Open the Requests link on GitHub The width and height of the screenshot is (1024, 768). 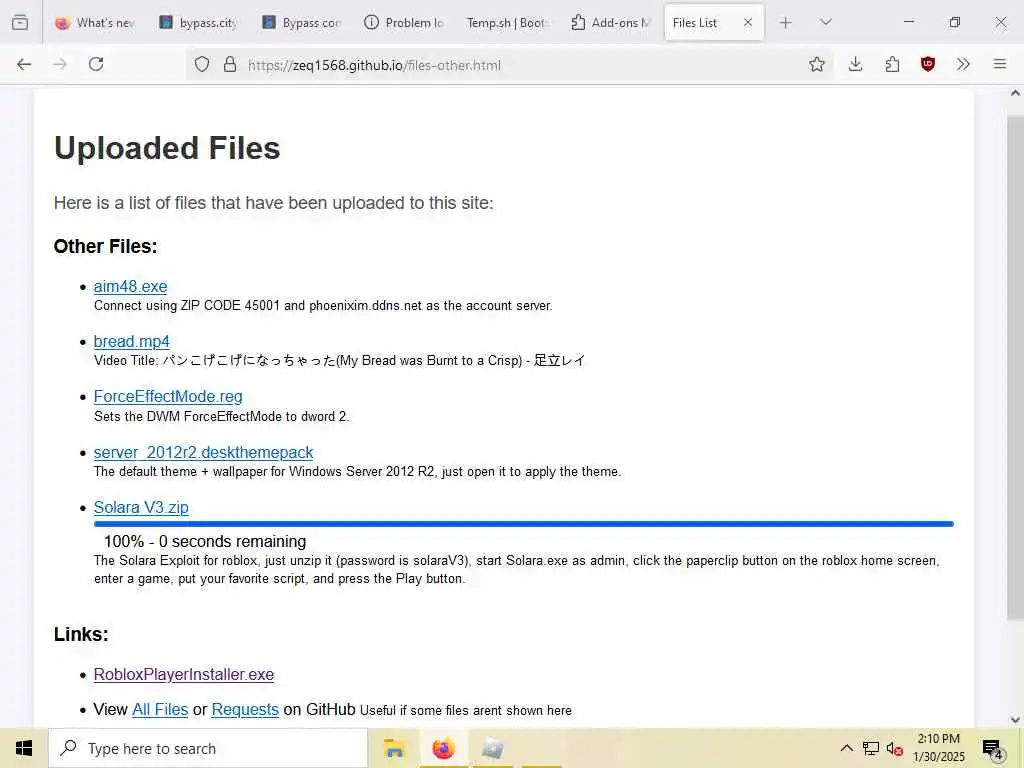[245, 709]
